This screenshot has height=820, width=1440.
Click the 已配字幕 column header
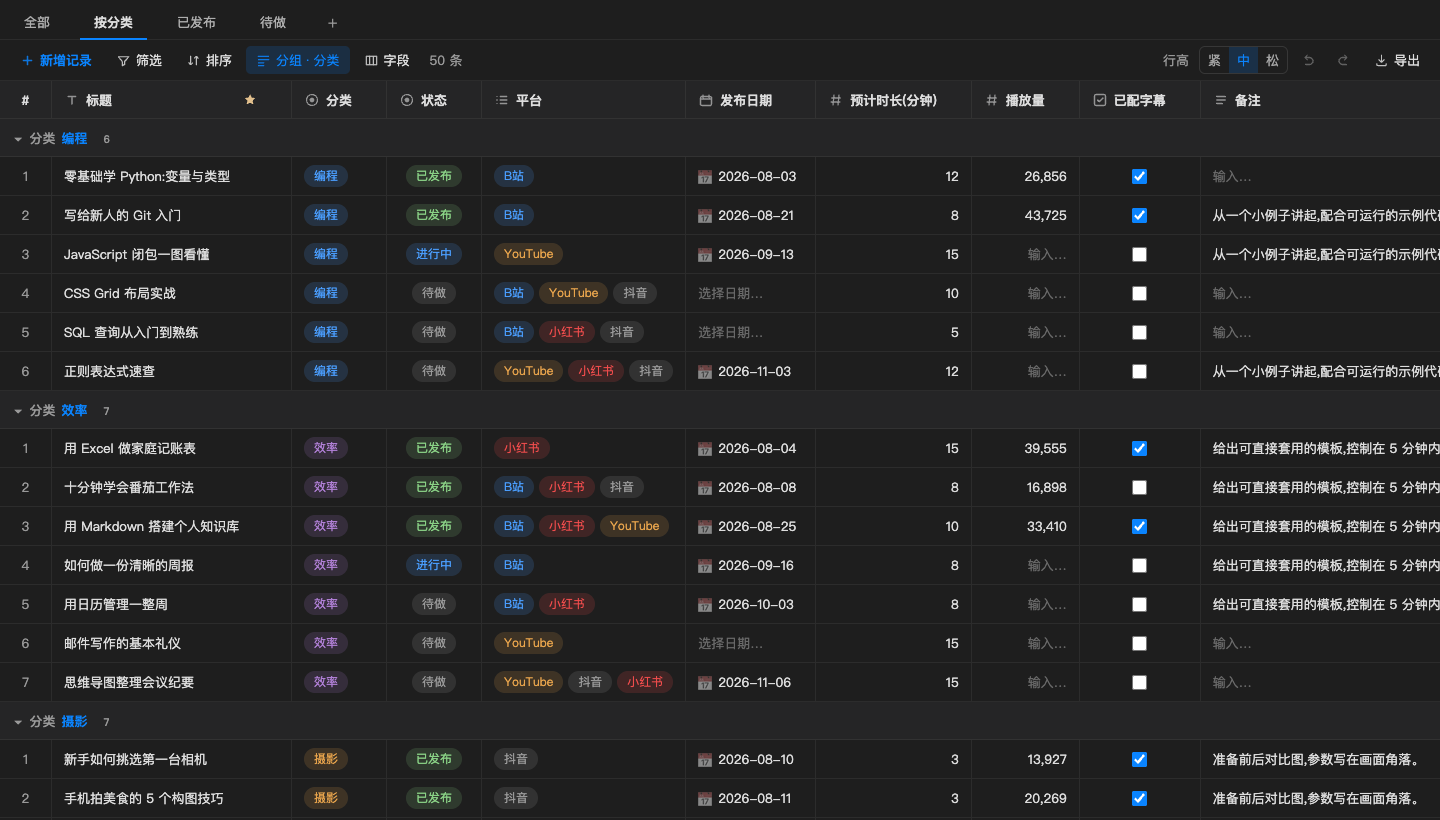(x=1140, y=100)
